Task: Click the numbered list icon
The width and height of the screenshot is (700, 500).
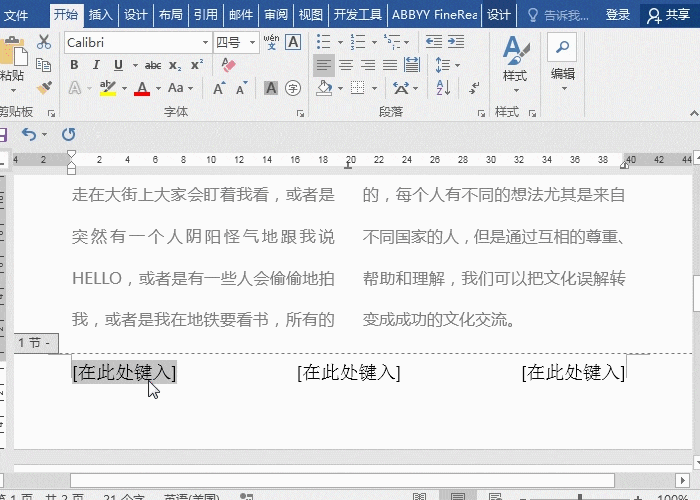Action: (x=358, y=42)
